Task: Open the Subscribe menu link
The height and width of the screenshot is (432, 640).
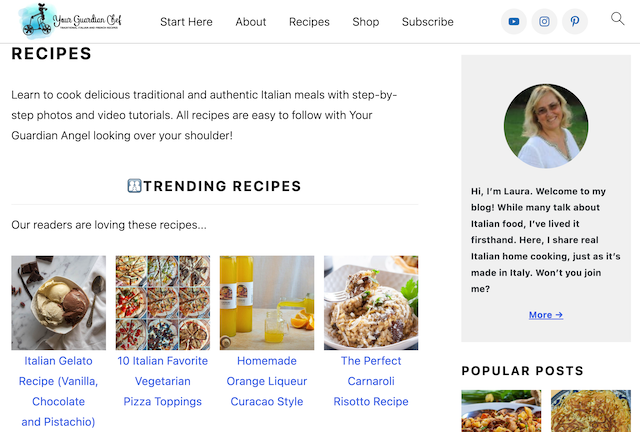Action: (427, 22)
